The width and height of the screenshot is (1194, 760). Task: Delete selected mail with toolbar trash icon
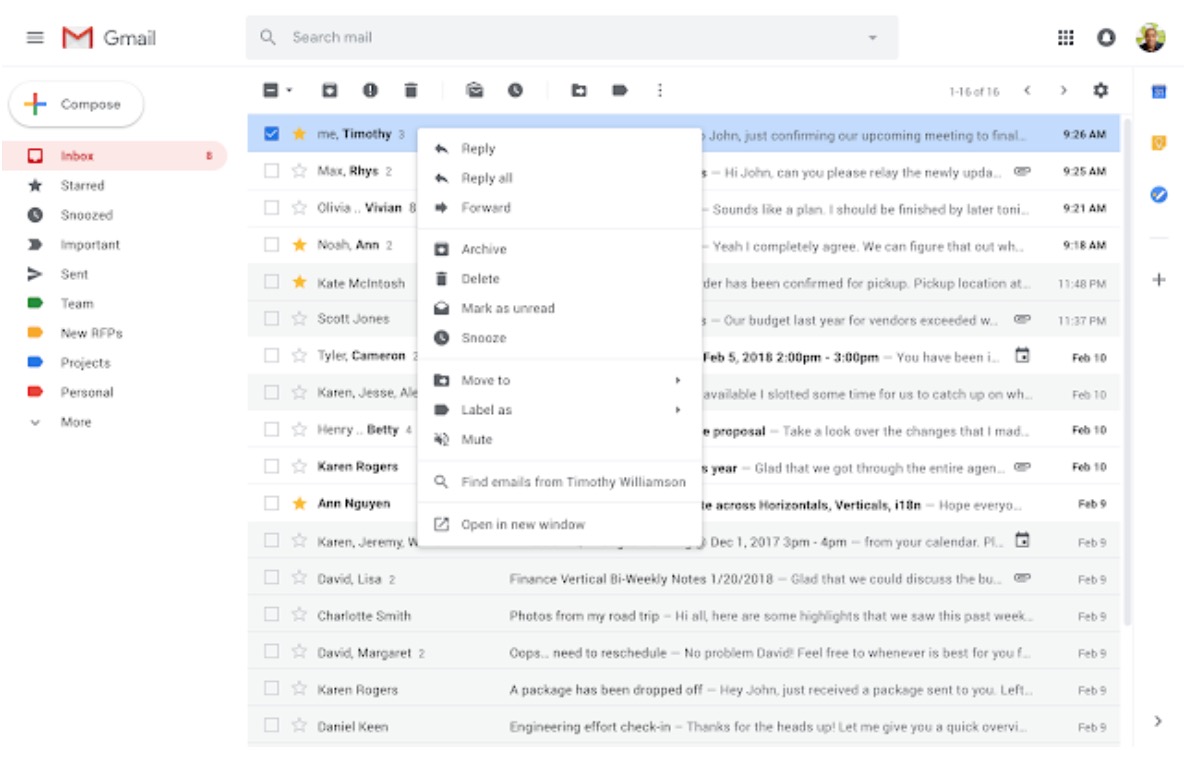coord(410,91)
